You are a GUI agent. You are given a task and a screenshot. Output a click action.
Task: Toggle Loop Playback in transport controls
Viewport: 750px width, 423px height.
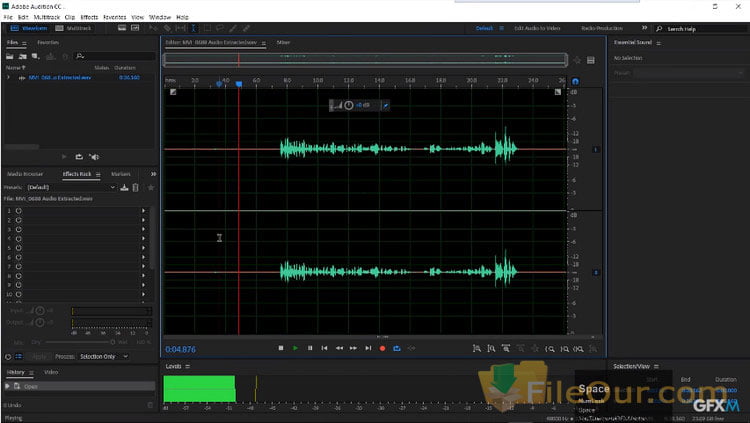[397, 348]
